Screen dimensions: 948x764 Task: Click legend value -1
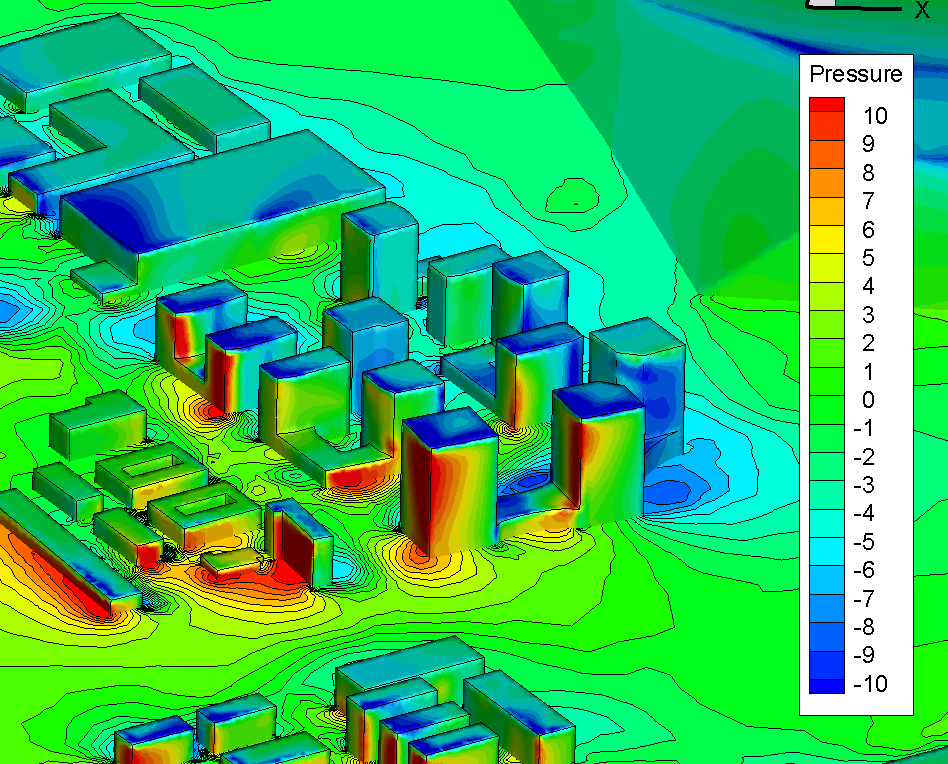[864, 428]
